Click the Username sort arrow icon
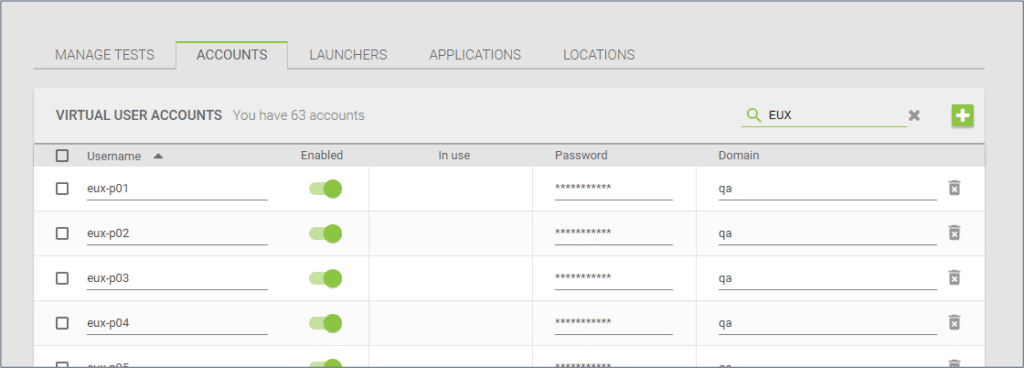 coord(158,156)
